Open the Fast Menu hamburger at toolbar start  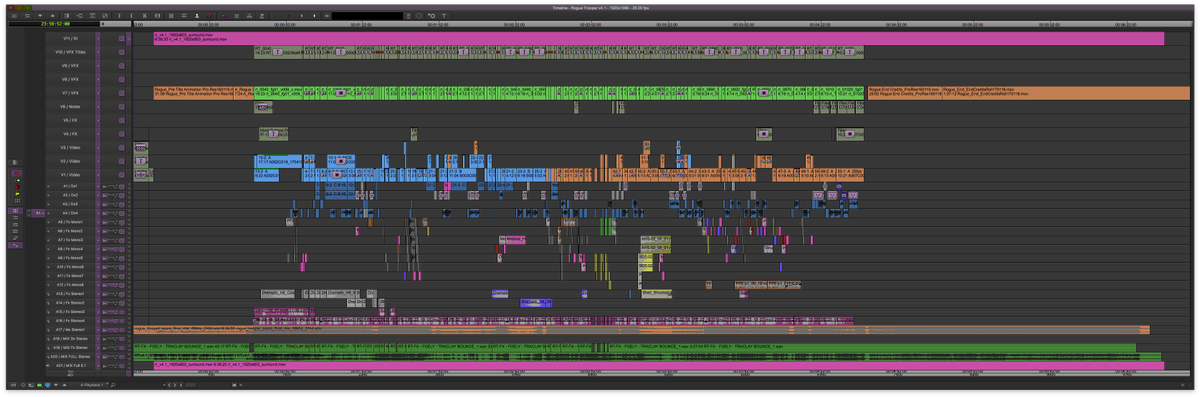coord(14,15)
